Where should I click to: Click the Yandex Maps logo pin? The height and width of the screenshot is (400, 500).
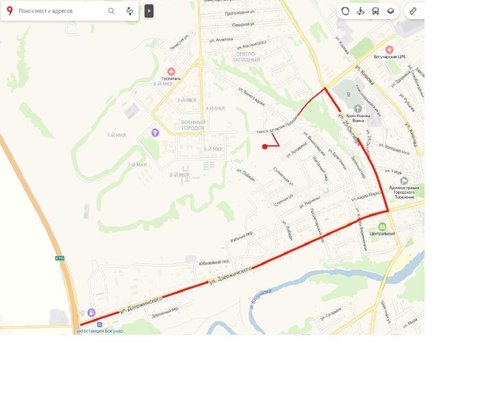coord(10,11)
